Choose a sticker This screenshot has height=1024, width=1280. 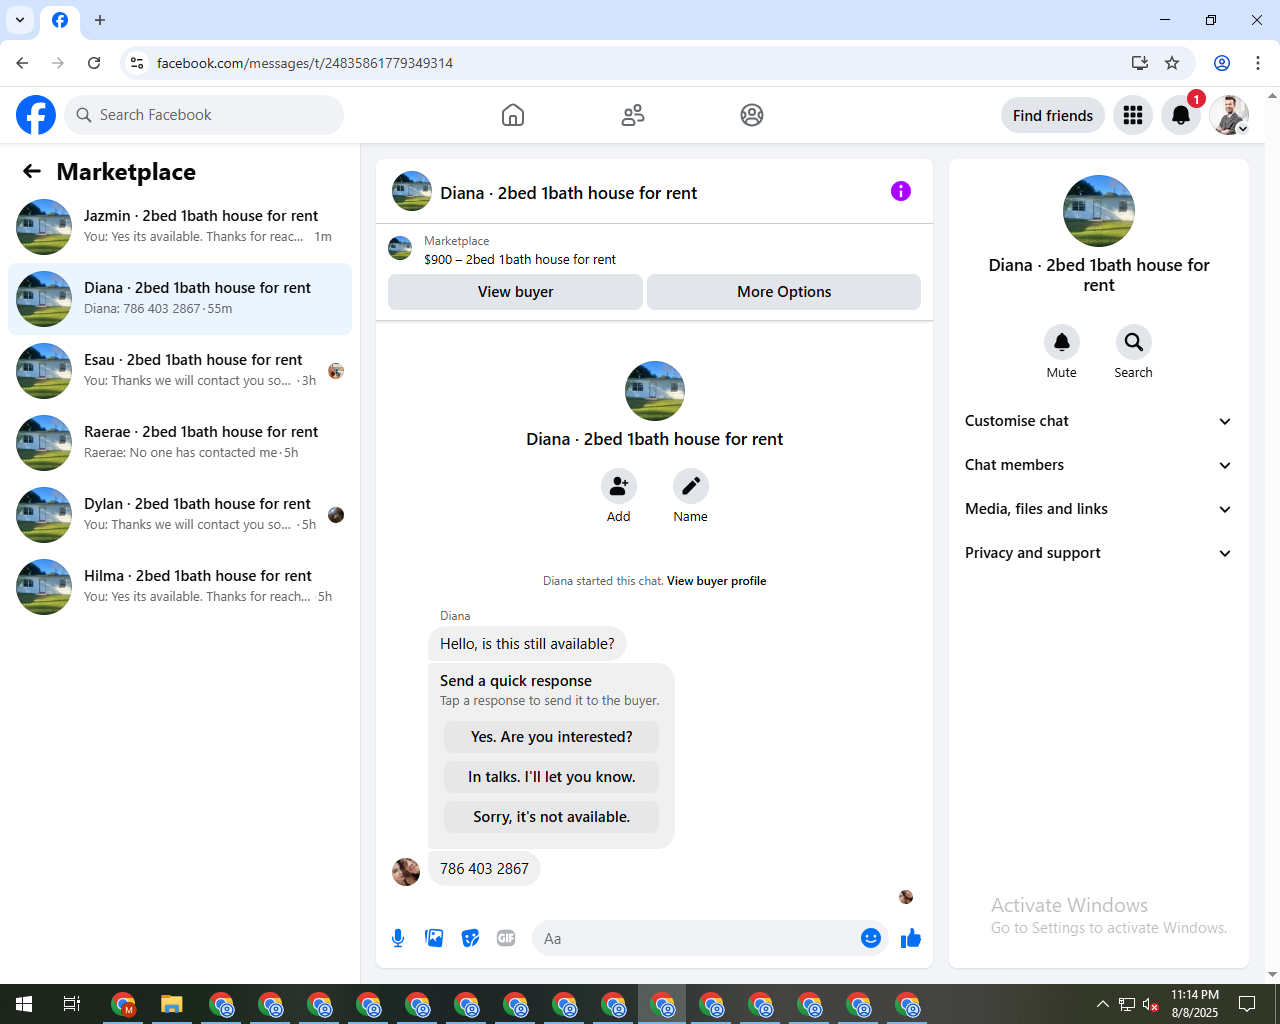[x=470, y=938]
